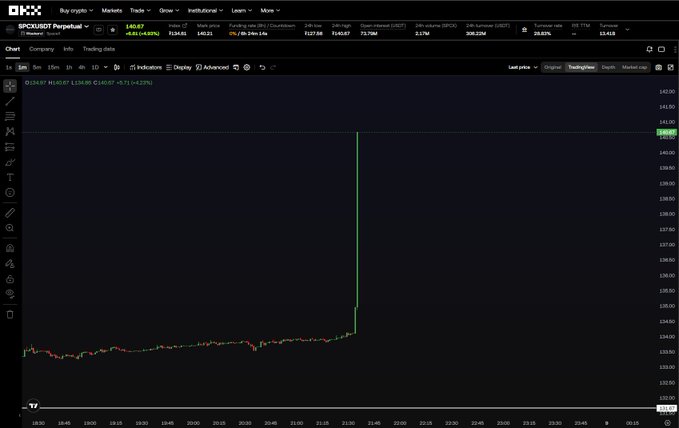This screenshot has width=679, height=428.
Task: Switch to 5m timeframe
Action: [x=37, y=67]
